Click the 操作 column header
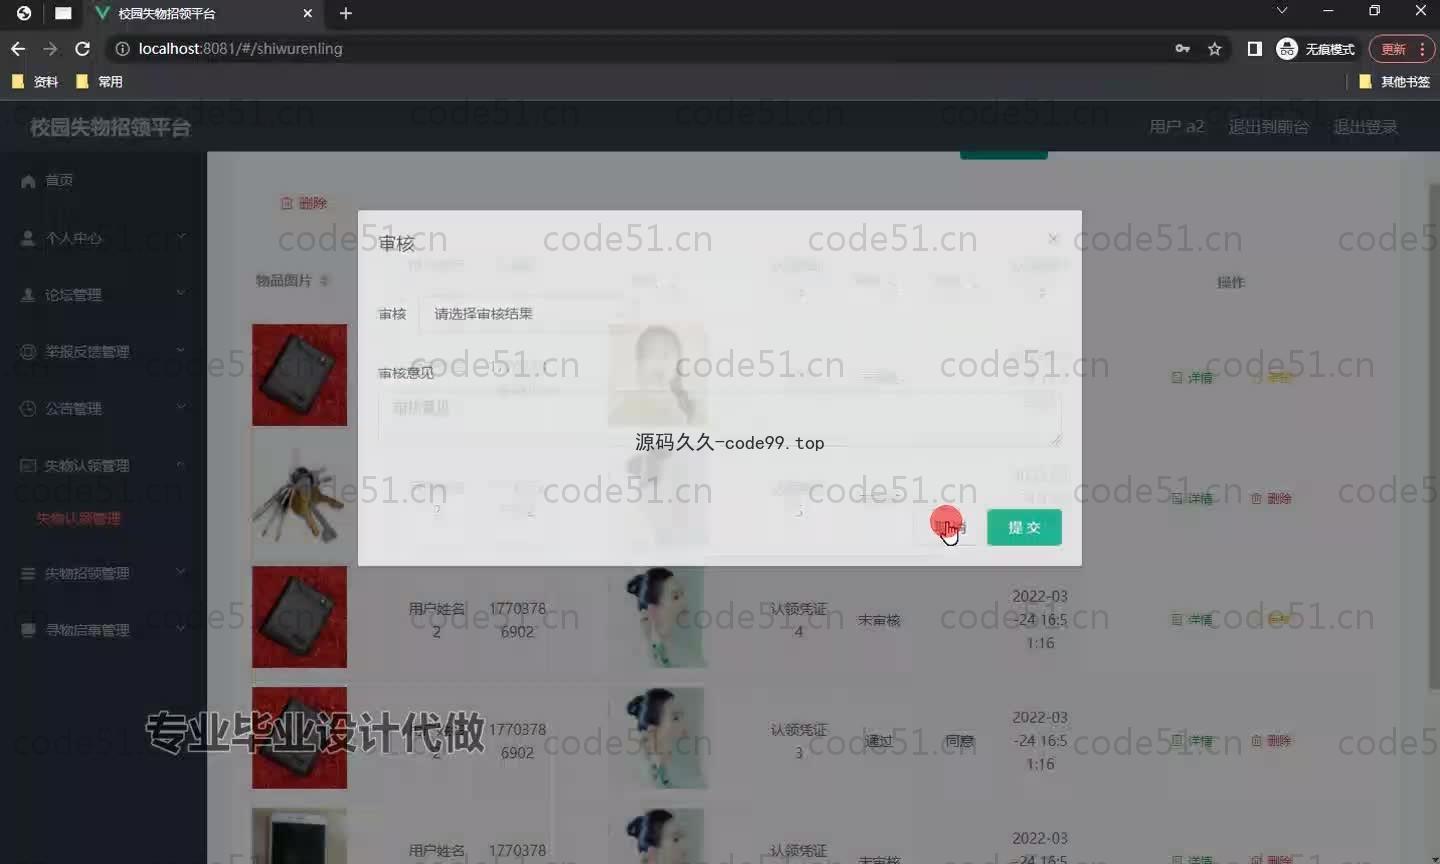The image size is (1440, 864). (1231, 282)
